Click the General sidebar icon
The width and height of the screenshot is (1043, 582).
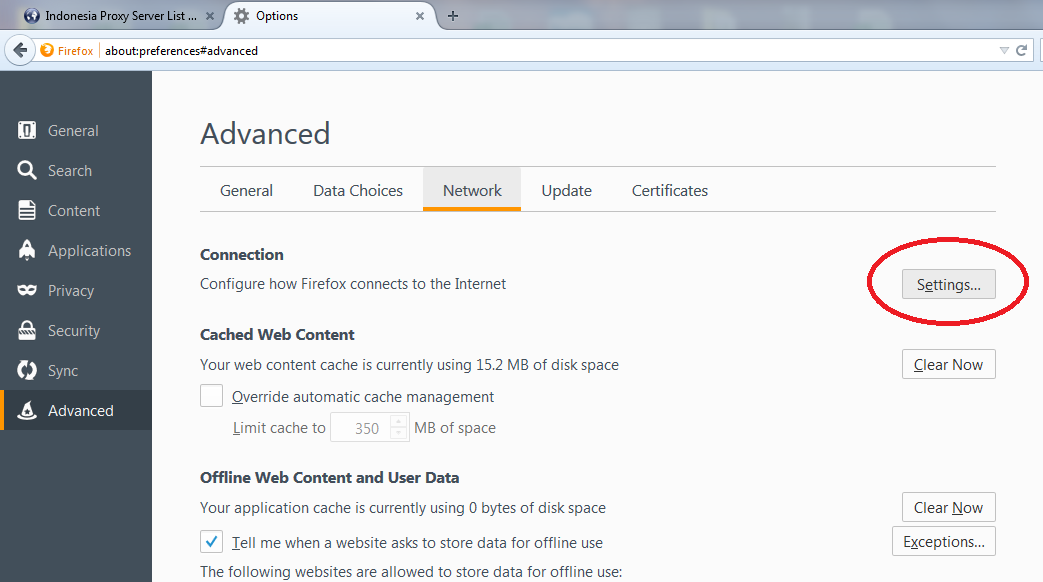tap(28, 131)
